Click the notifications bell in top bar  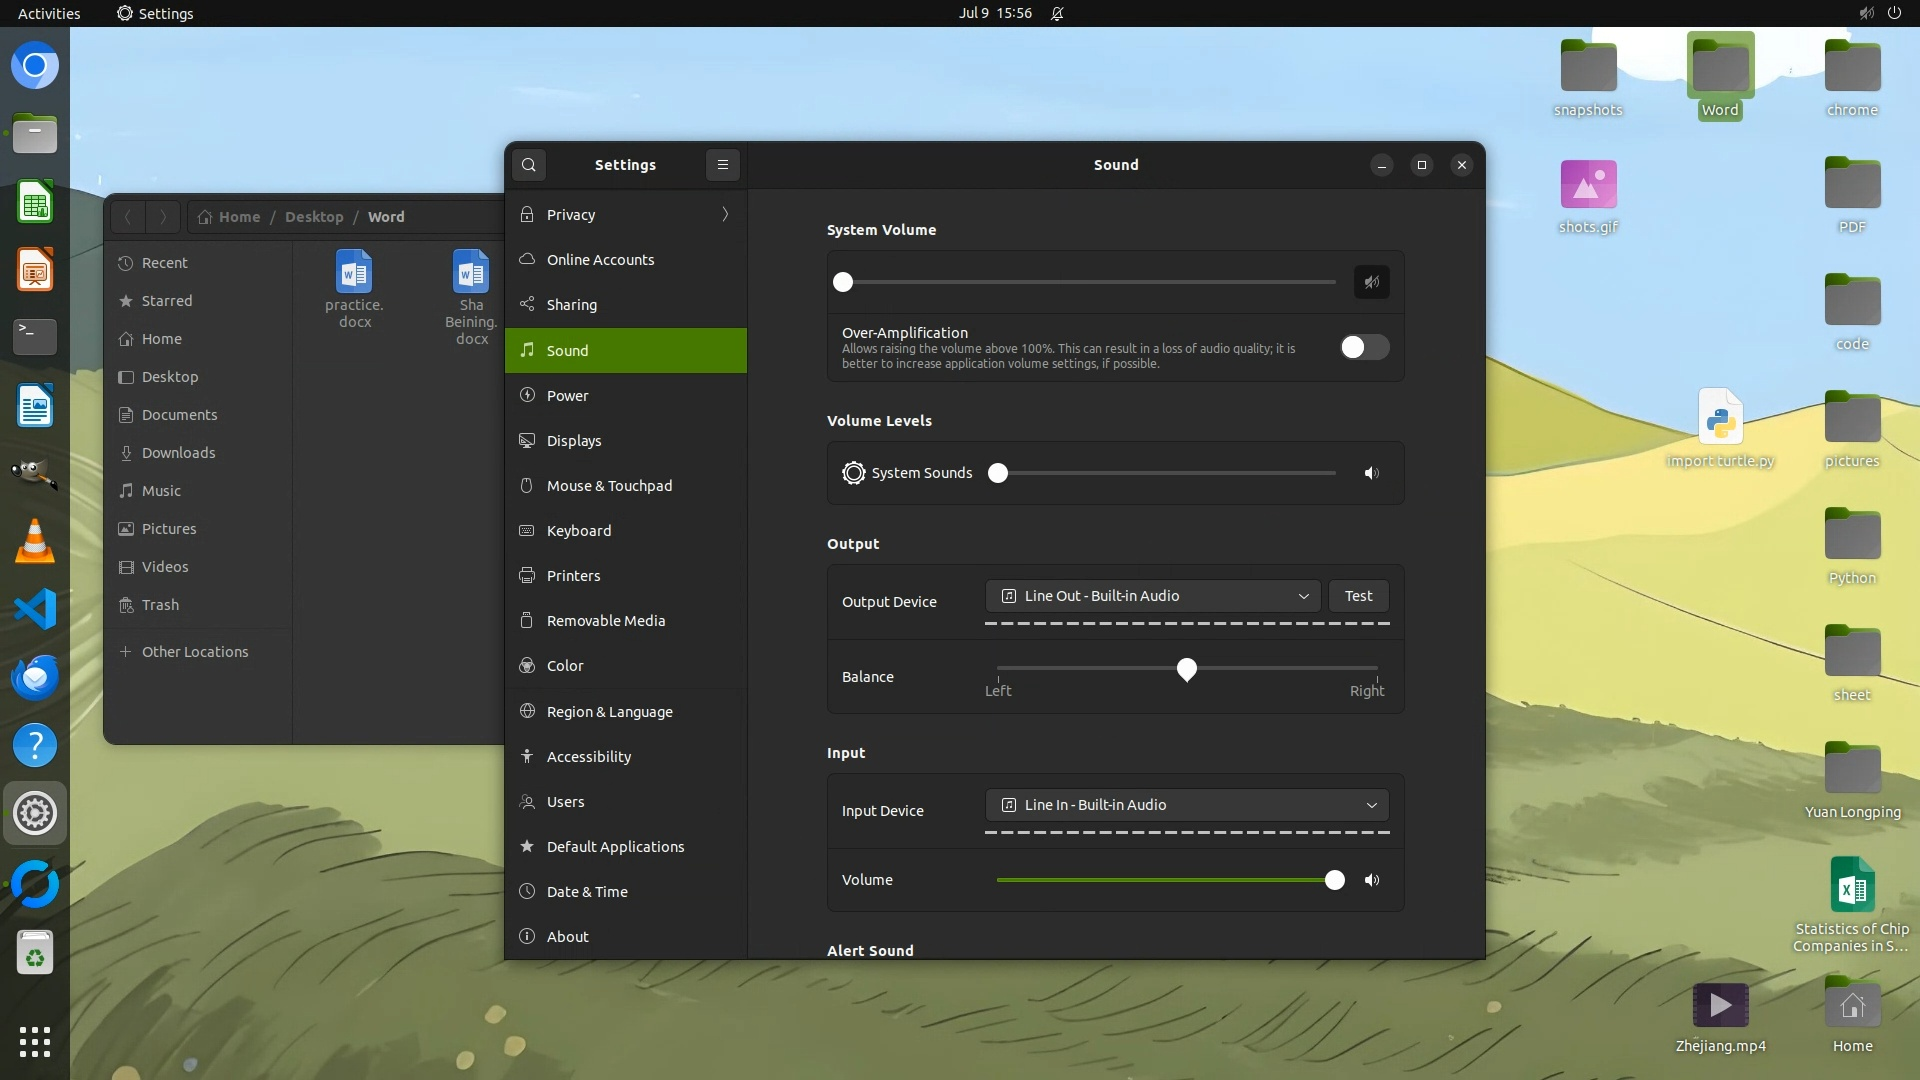tap(1057, 13)
